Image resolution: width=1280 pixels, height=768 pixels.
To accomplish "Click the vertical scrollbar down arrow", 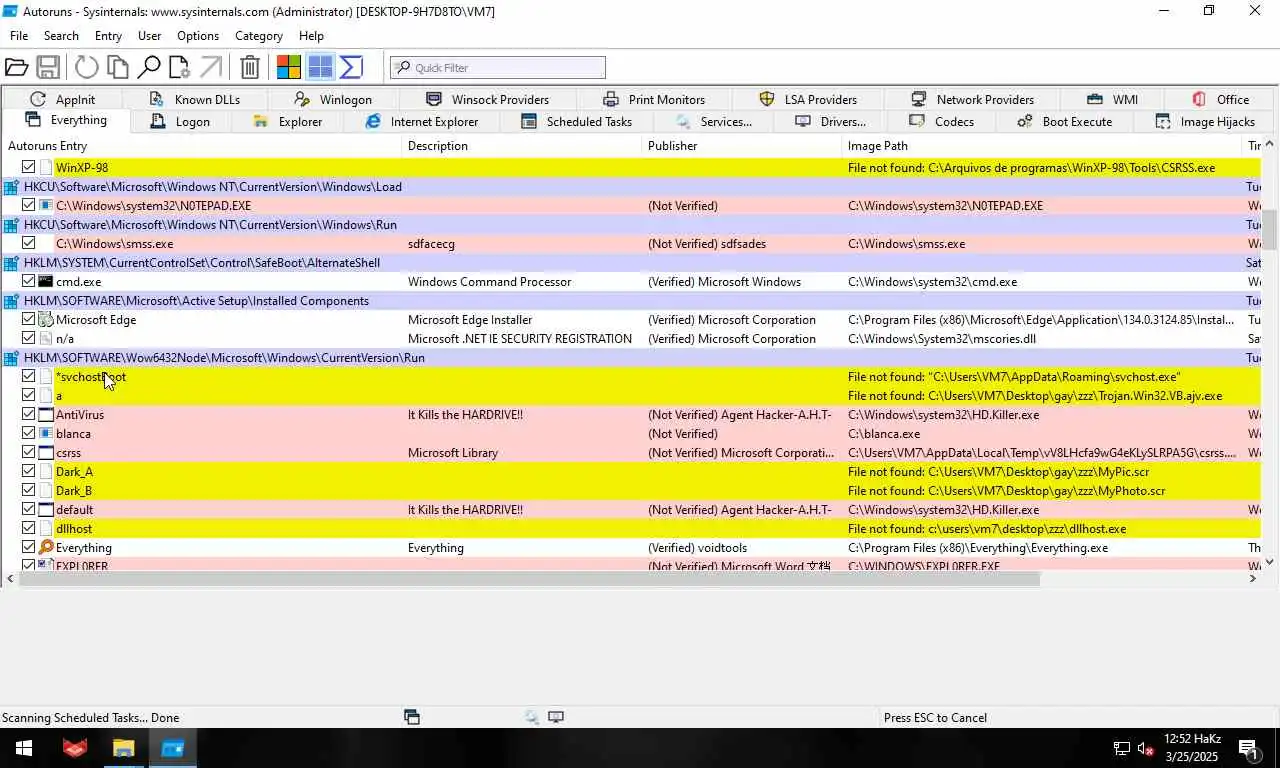I will pos(1270,562).
